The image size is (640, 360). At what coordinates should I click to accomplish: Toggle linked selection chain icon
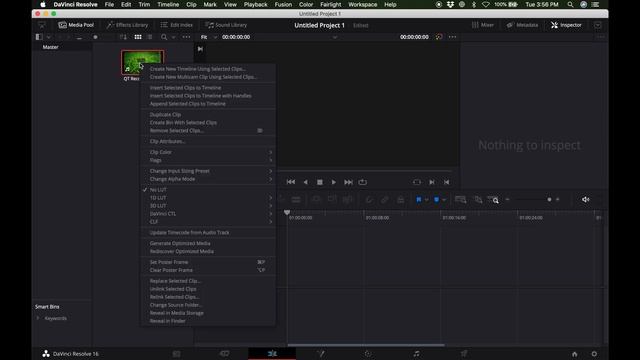pyautogui.click(x=384, y=200)
